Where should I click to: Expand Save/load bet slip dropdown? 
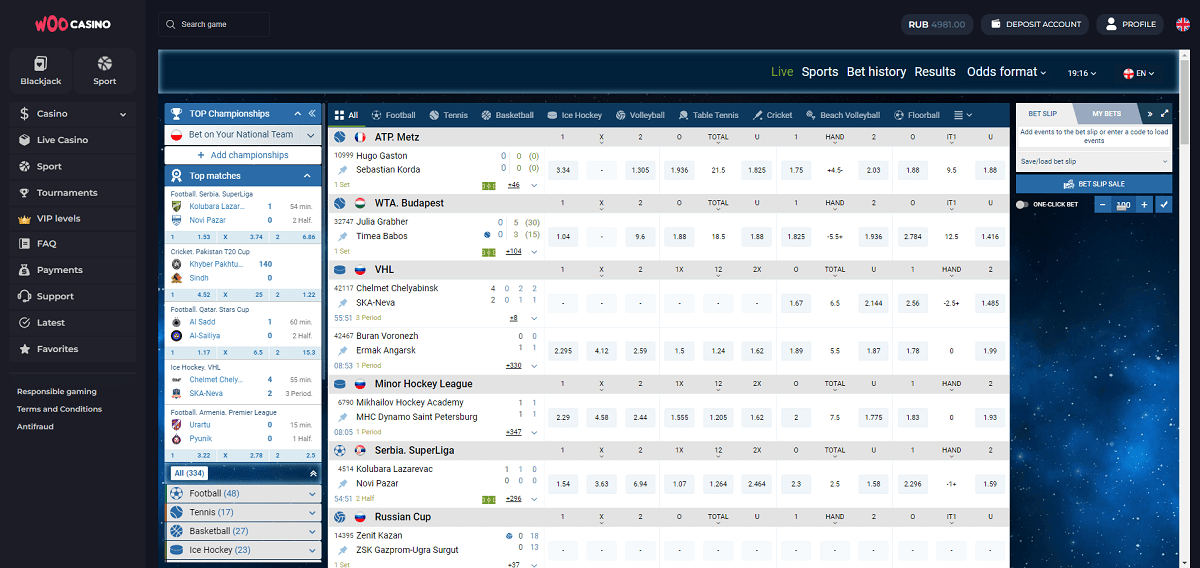click(x=1093, y=161)
